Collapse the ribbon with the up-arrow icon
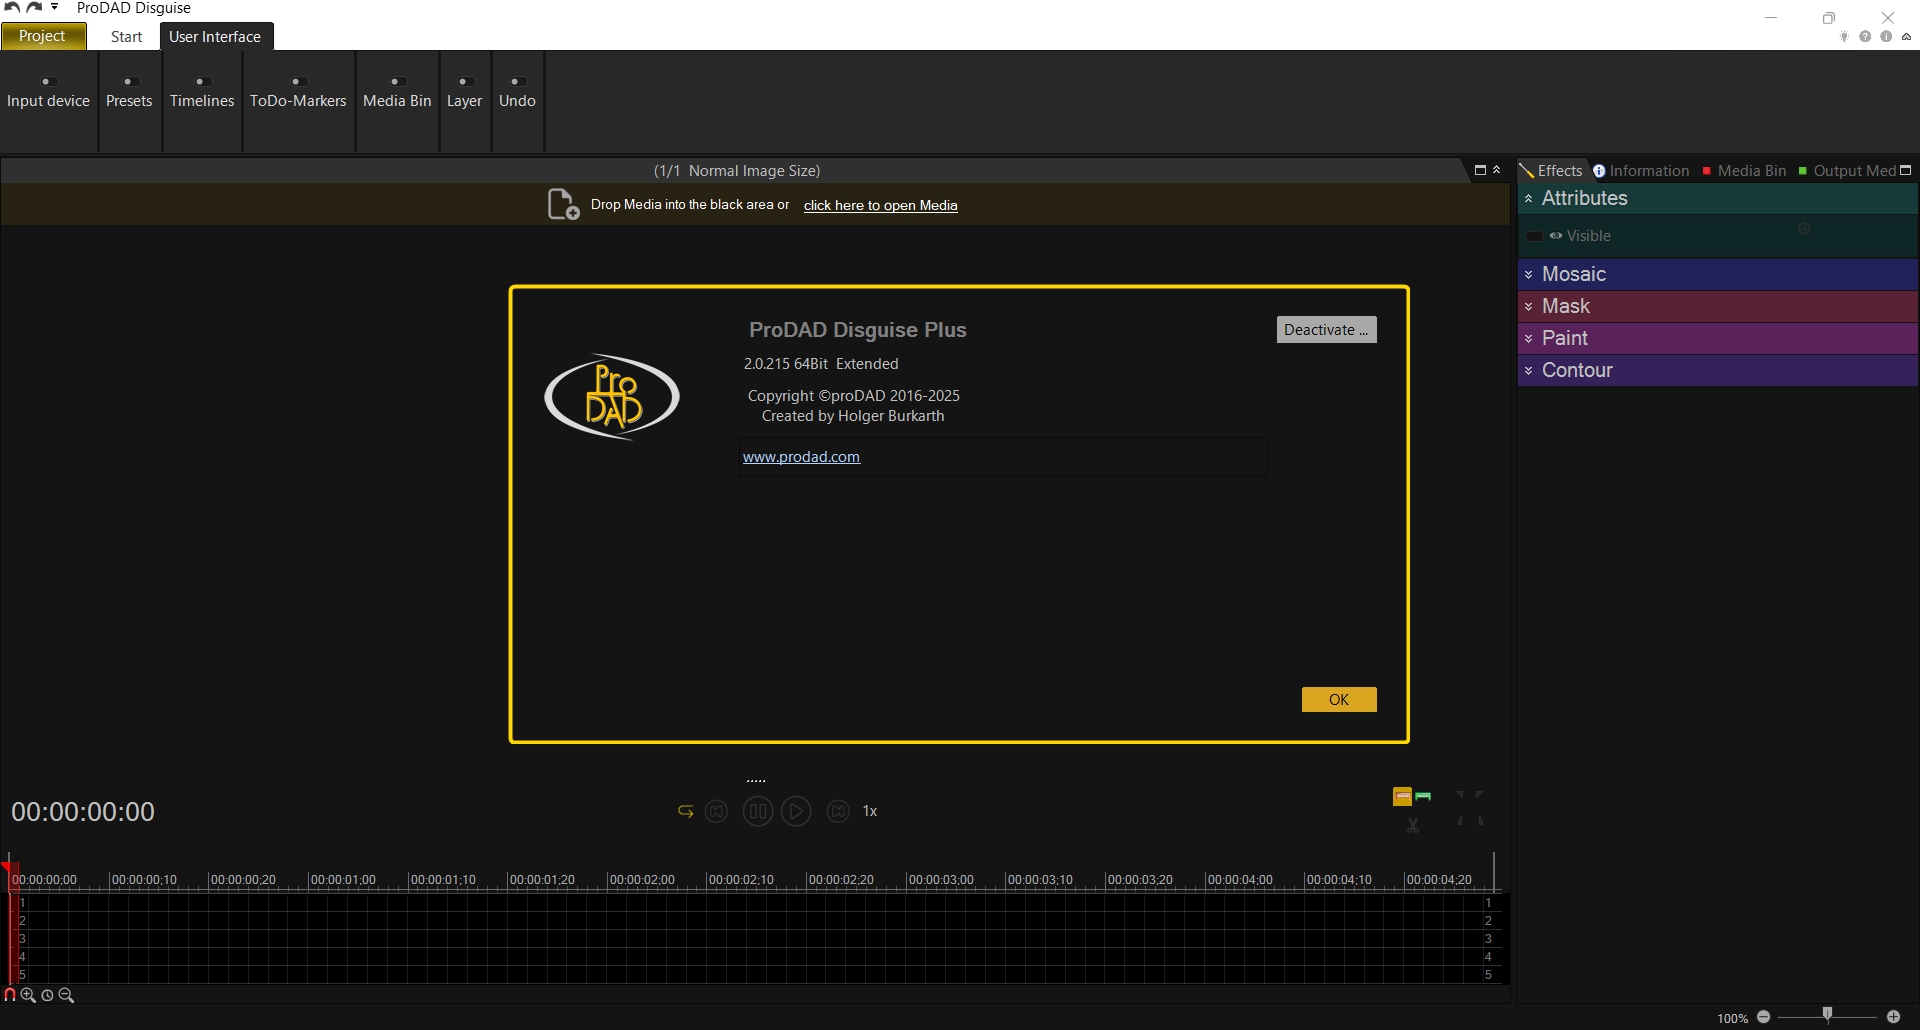The image size is (1920, 1030). tap(1906, 36)
